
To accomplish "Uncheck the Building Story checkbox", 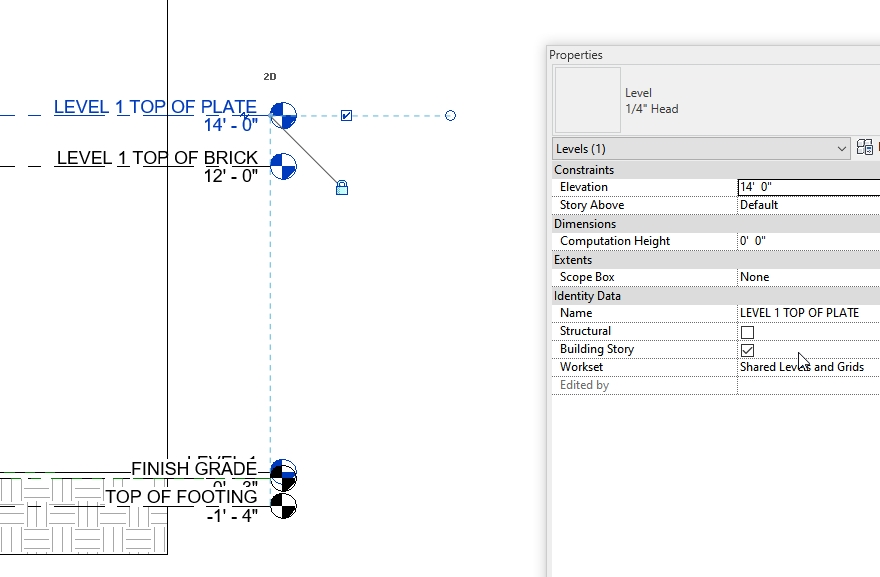I will coord(748,350).
